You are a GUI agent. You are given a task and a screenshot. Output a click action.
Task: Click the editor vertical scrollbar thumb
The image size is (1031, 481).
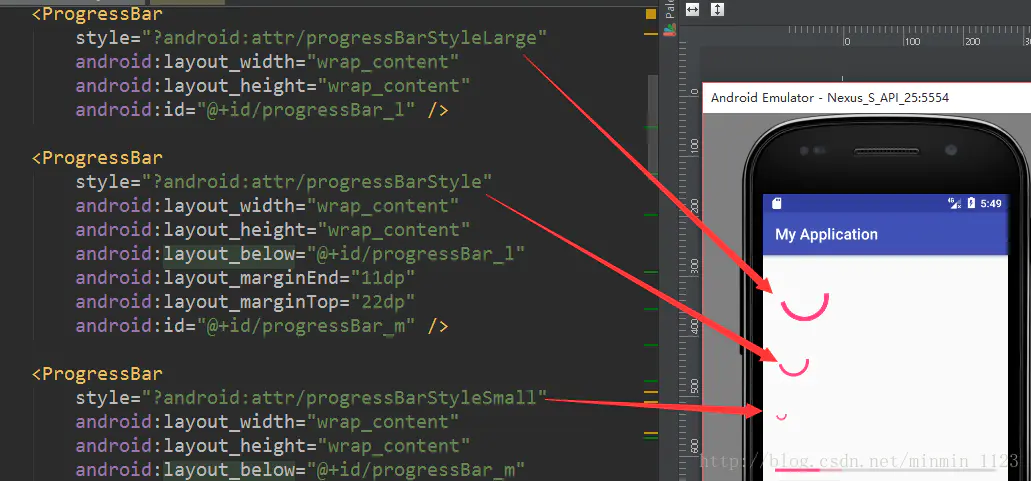[x=653, y=125]
